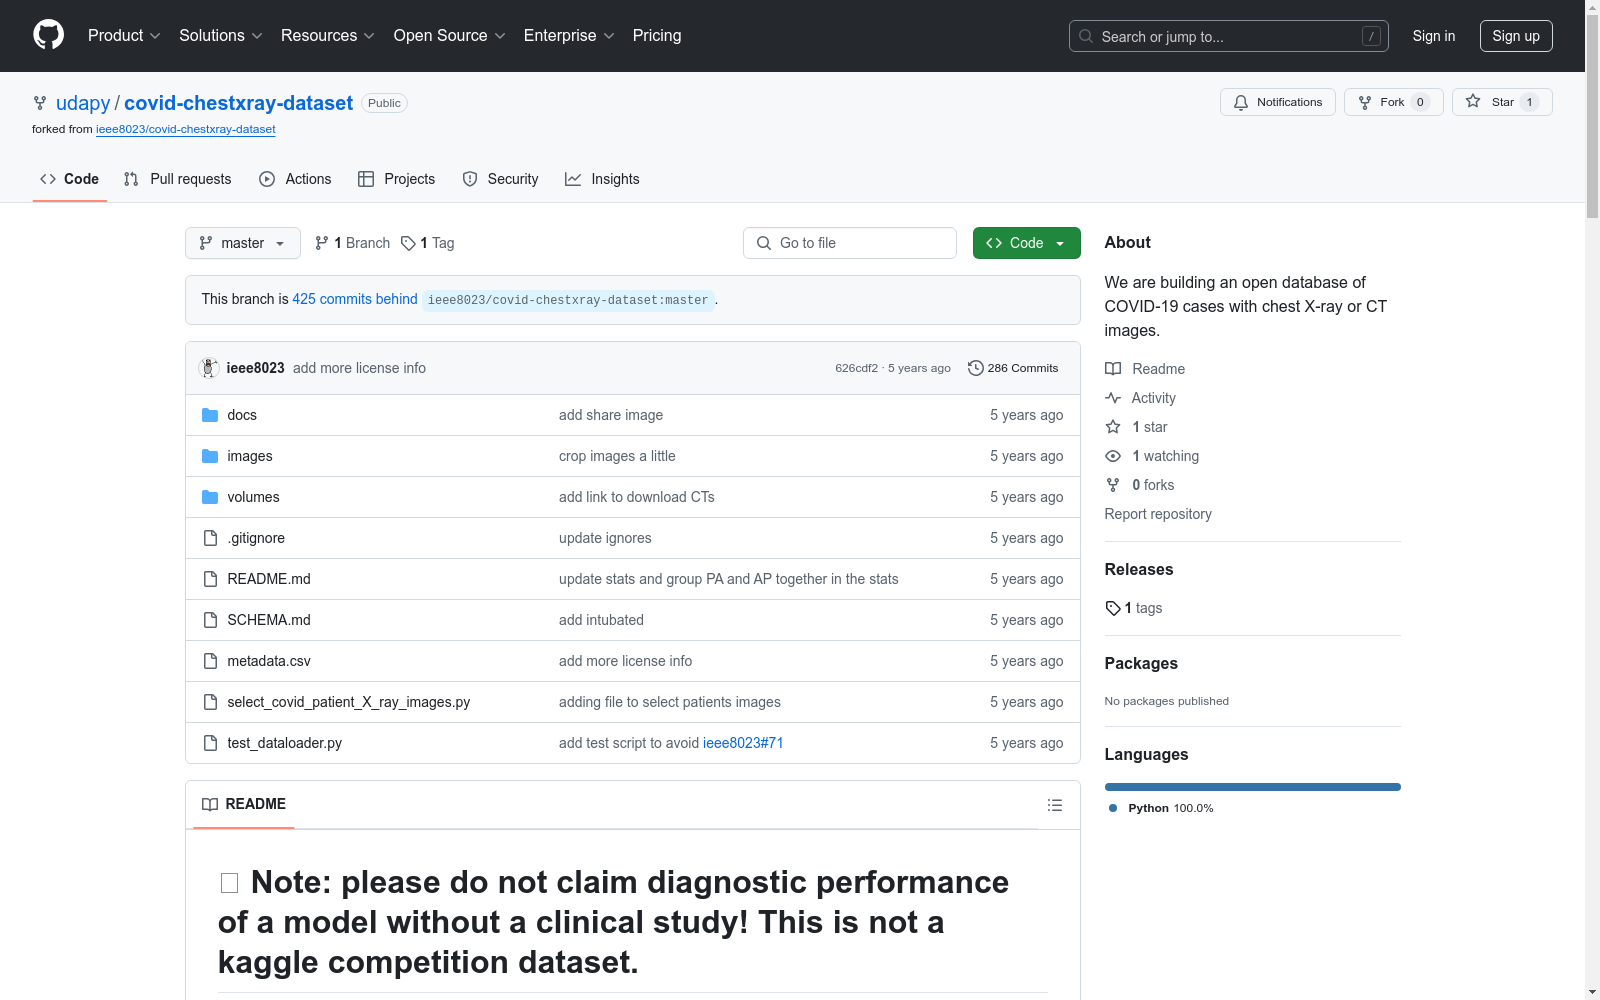
Task: Click the test_dataloader.py file icon
Action: tap(210, 743)
